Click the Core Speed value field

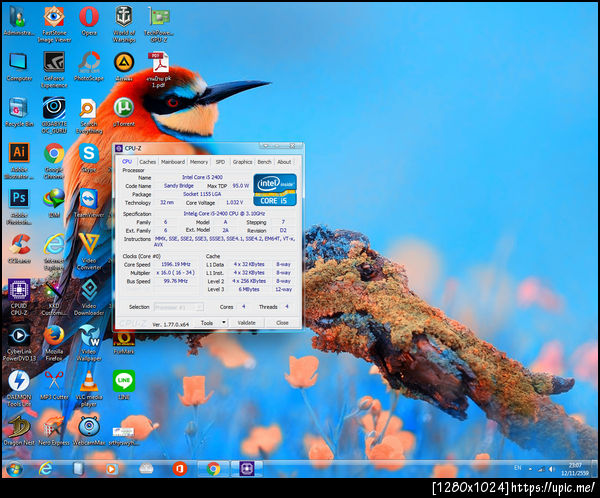point(176,265)
